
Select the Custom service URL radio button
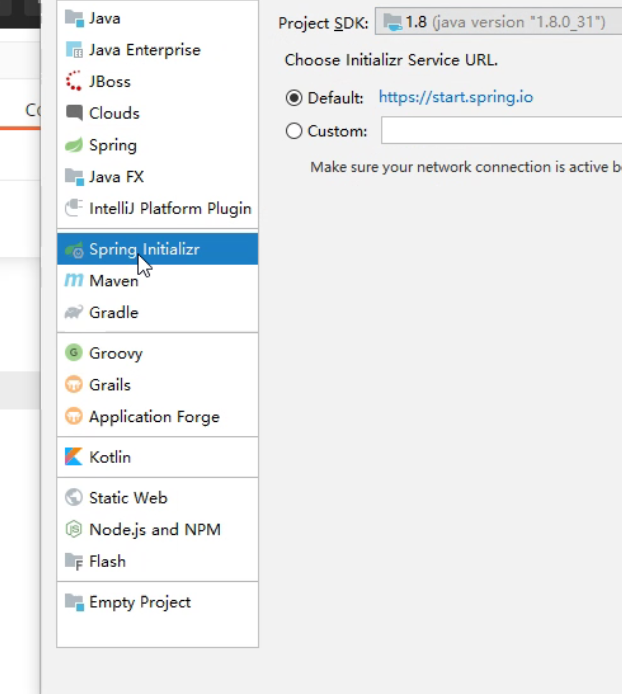coord(294,131)
